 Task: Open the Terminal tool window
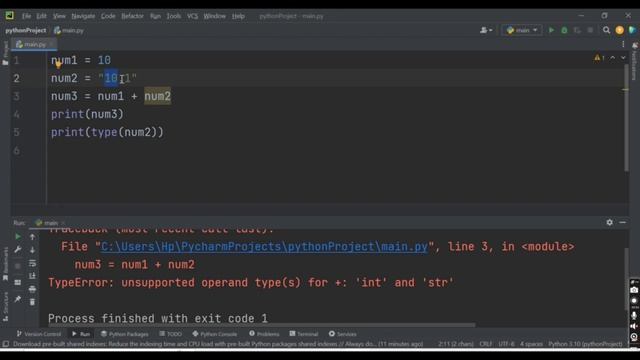pyautogui.click(x=304, y=334)
